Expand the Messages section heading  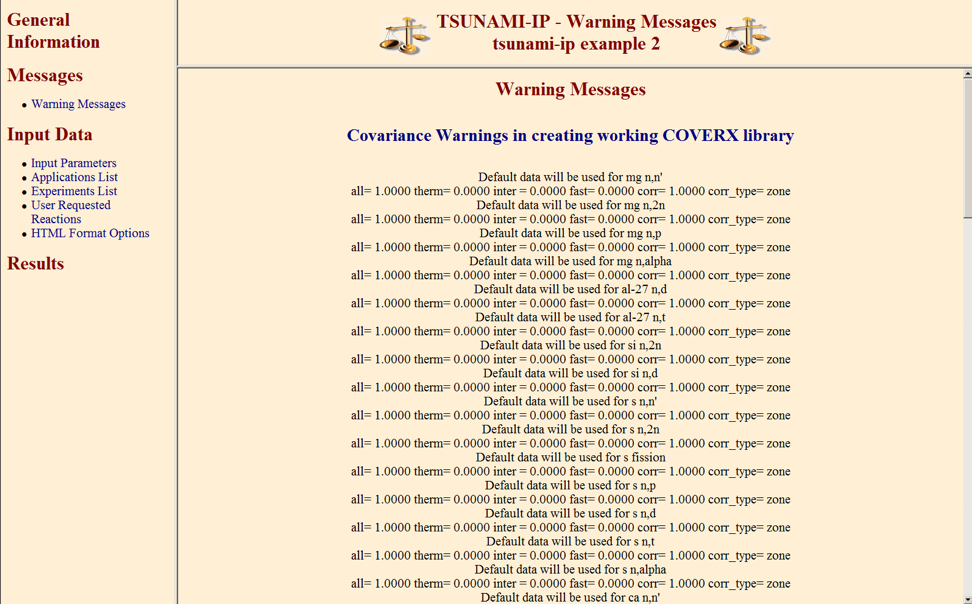tap(45, 76)
